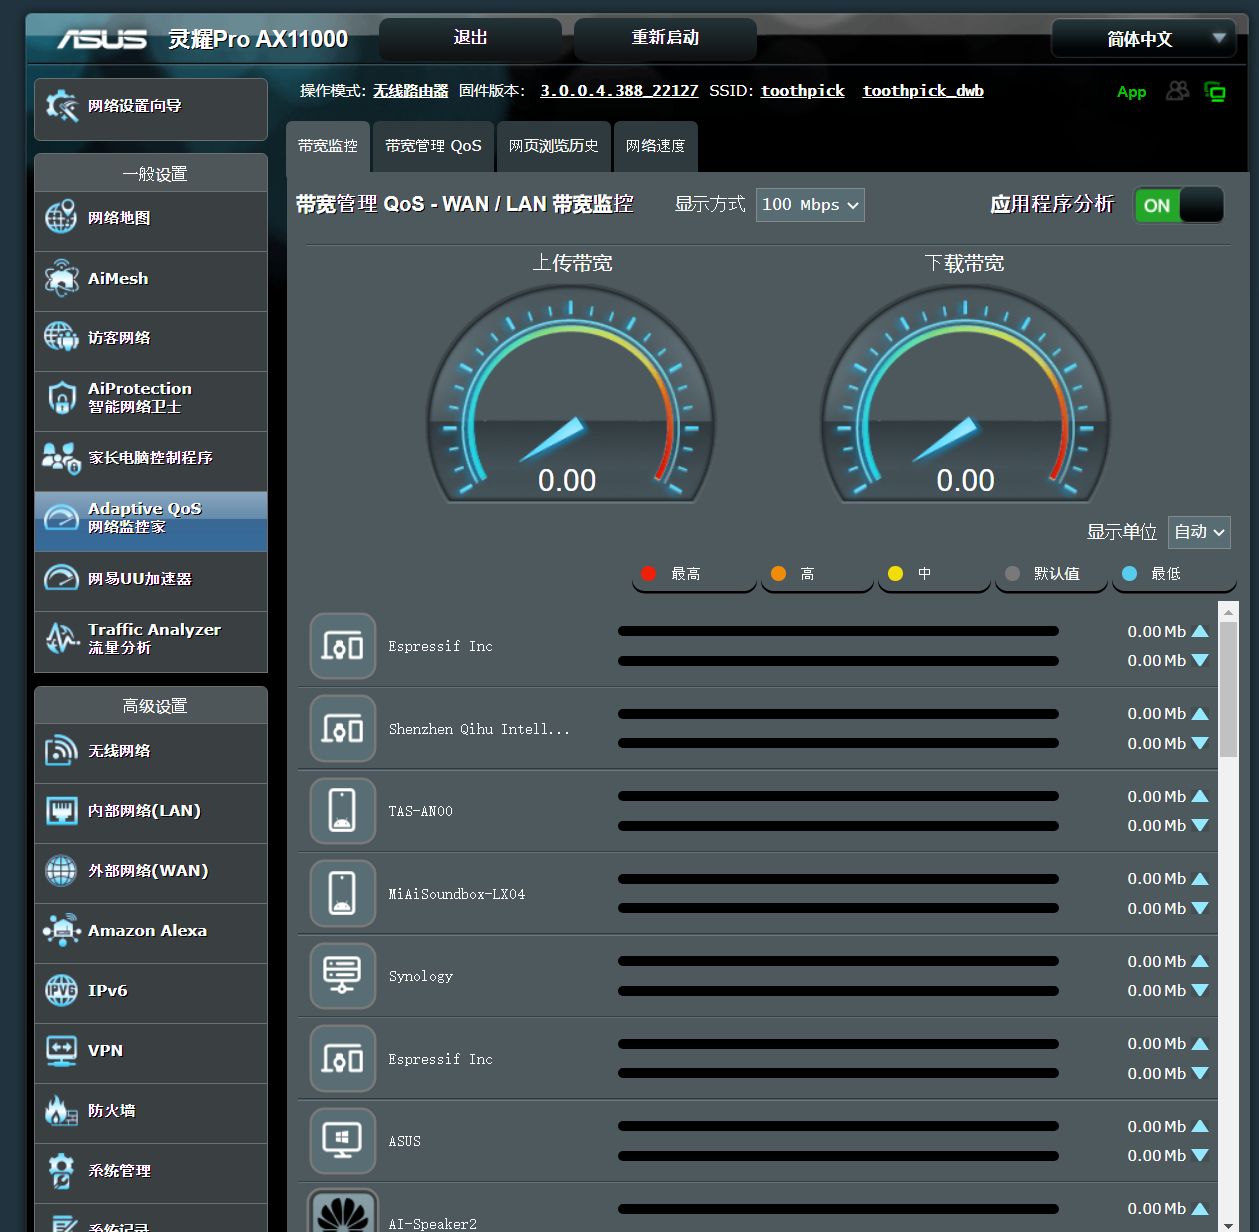1259x1232 pixels.
Task: Open the IPv6 icon
Action: click(61, 991)
